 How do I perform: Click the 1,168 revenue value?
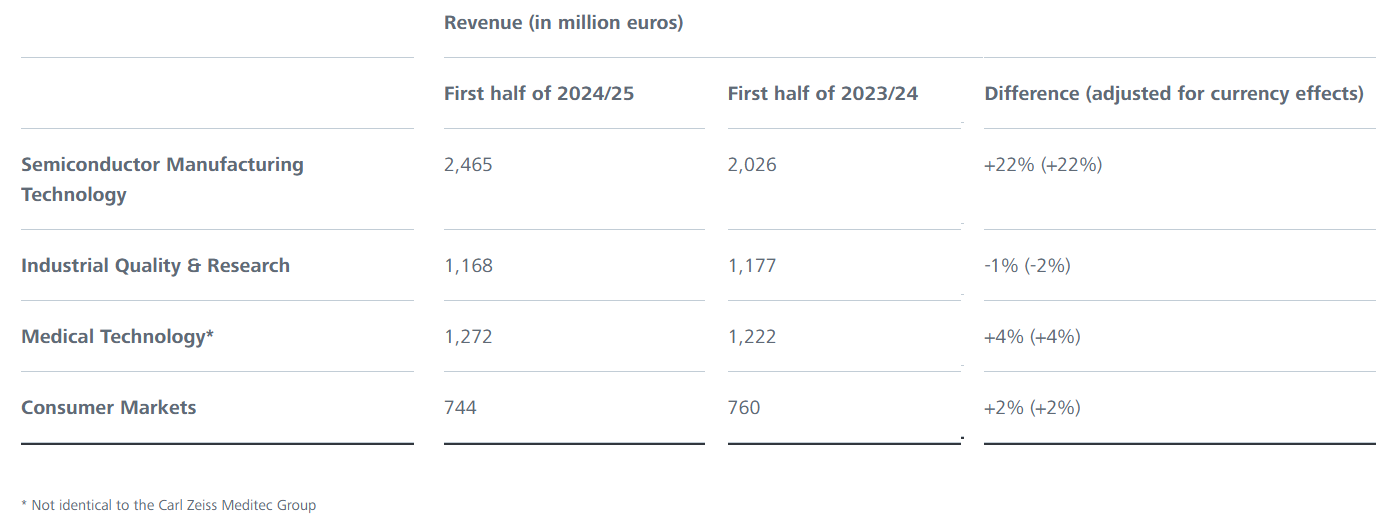(x=468, y=266)
